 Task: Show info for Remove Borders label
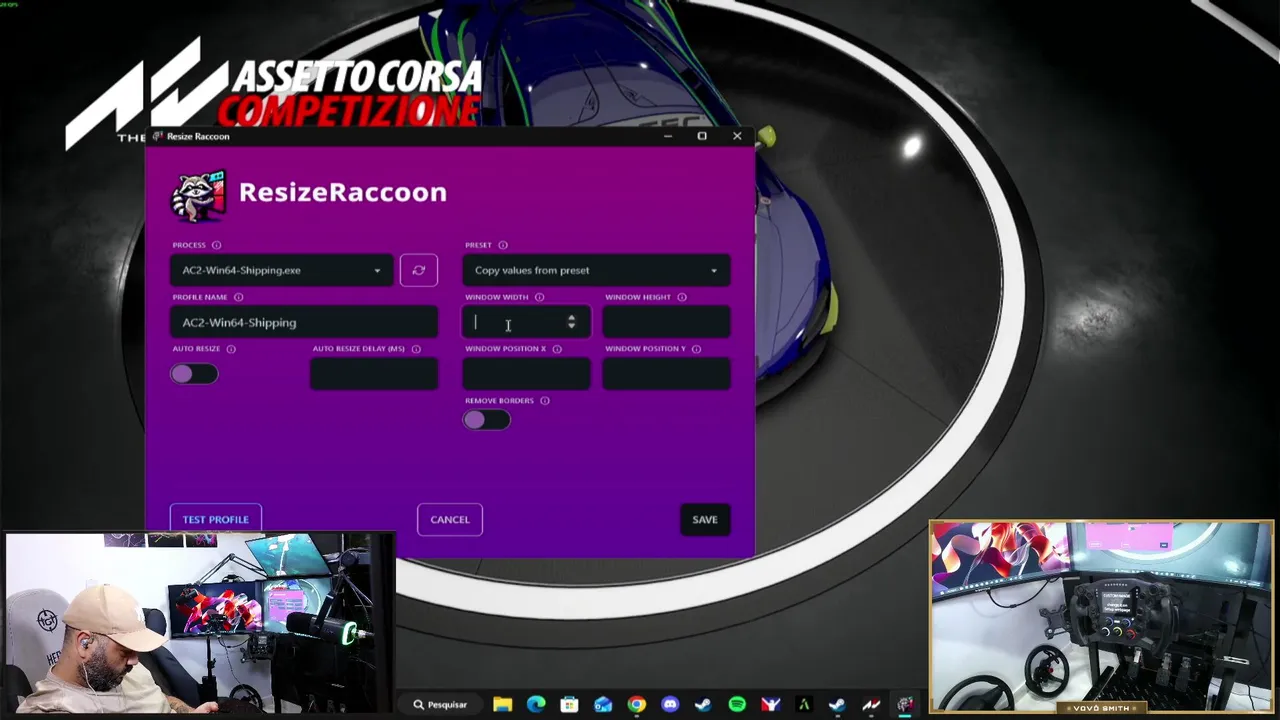pos(545,401)
